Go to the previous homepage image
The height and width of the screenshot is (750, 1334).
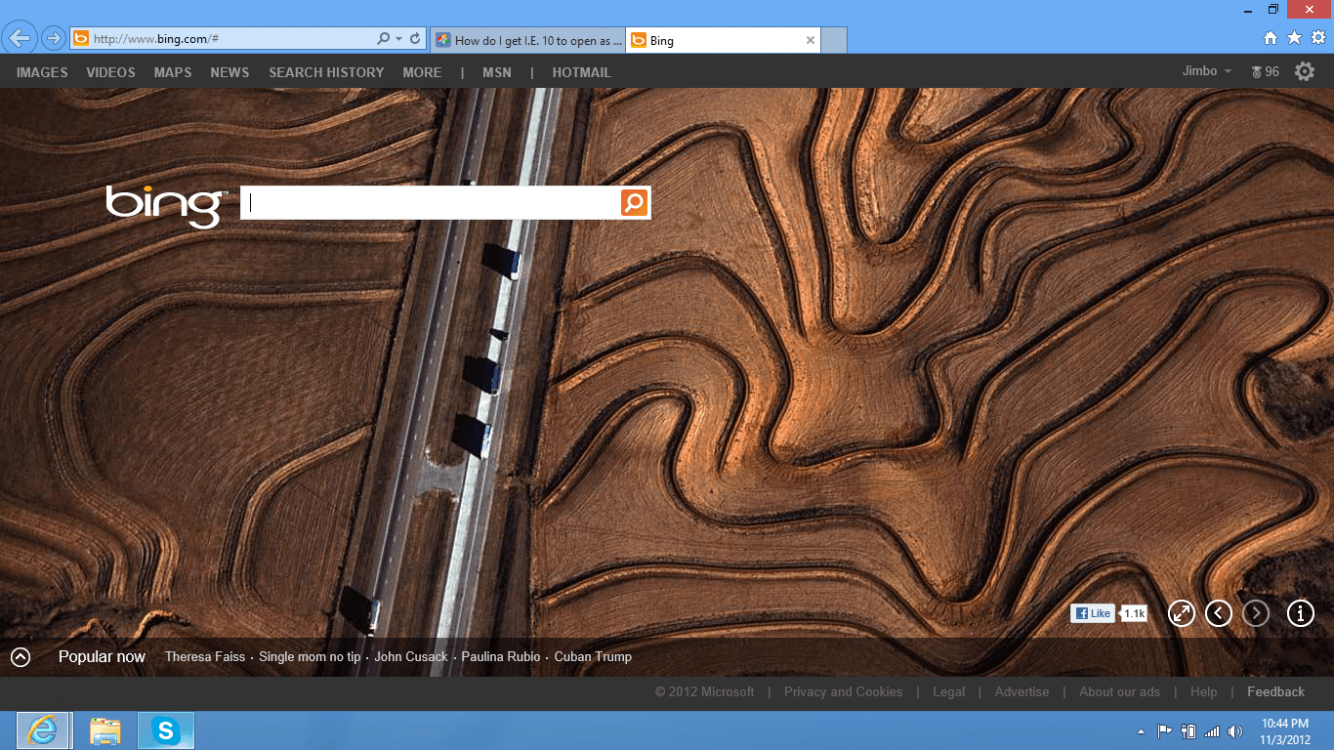pos(1218,613)
